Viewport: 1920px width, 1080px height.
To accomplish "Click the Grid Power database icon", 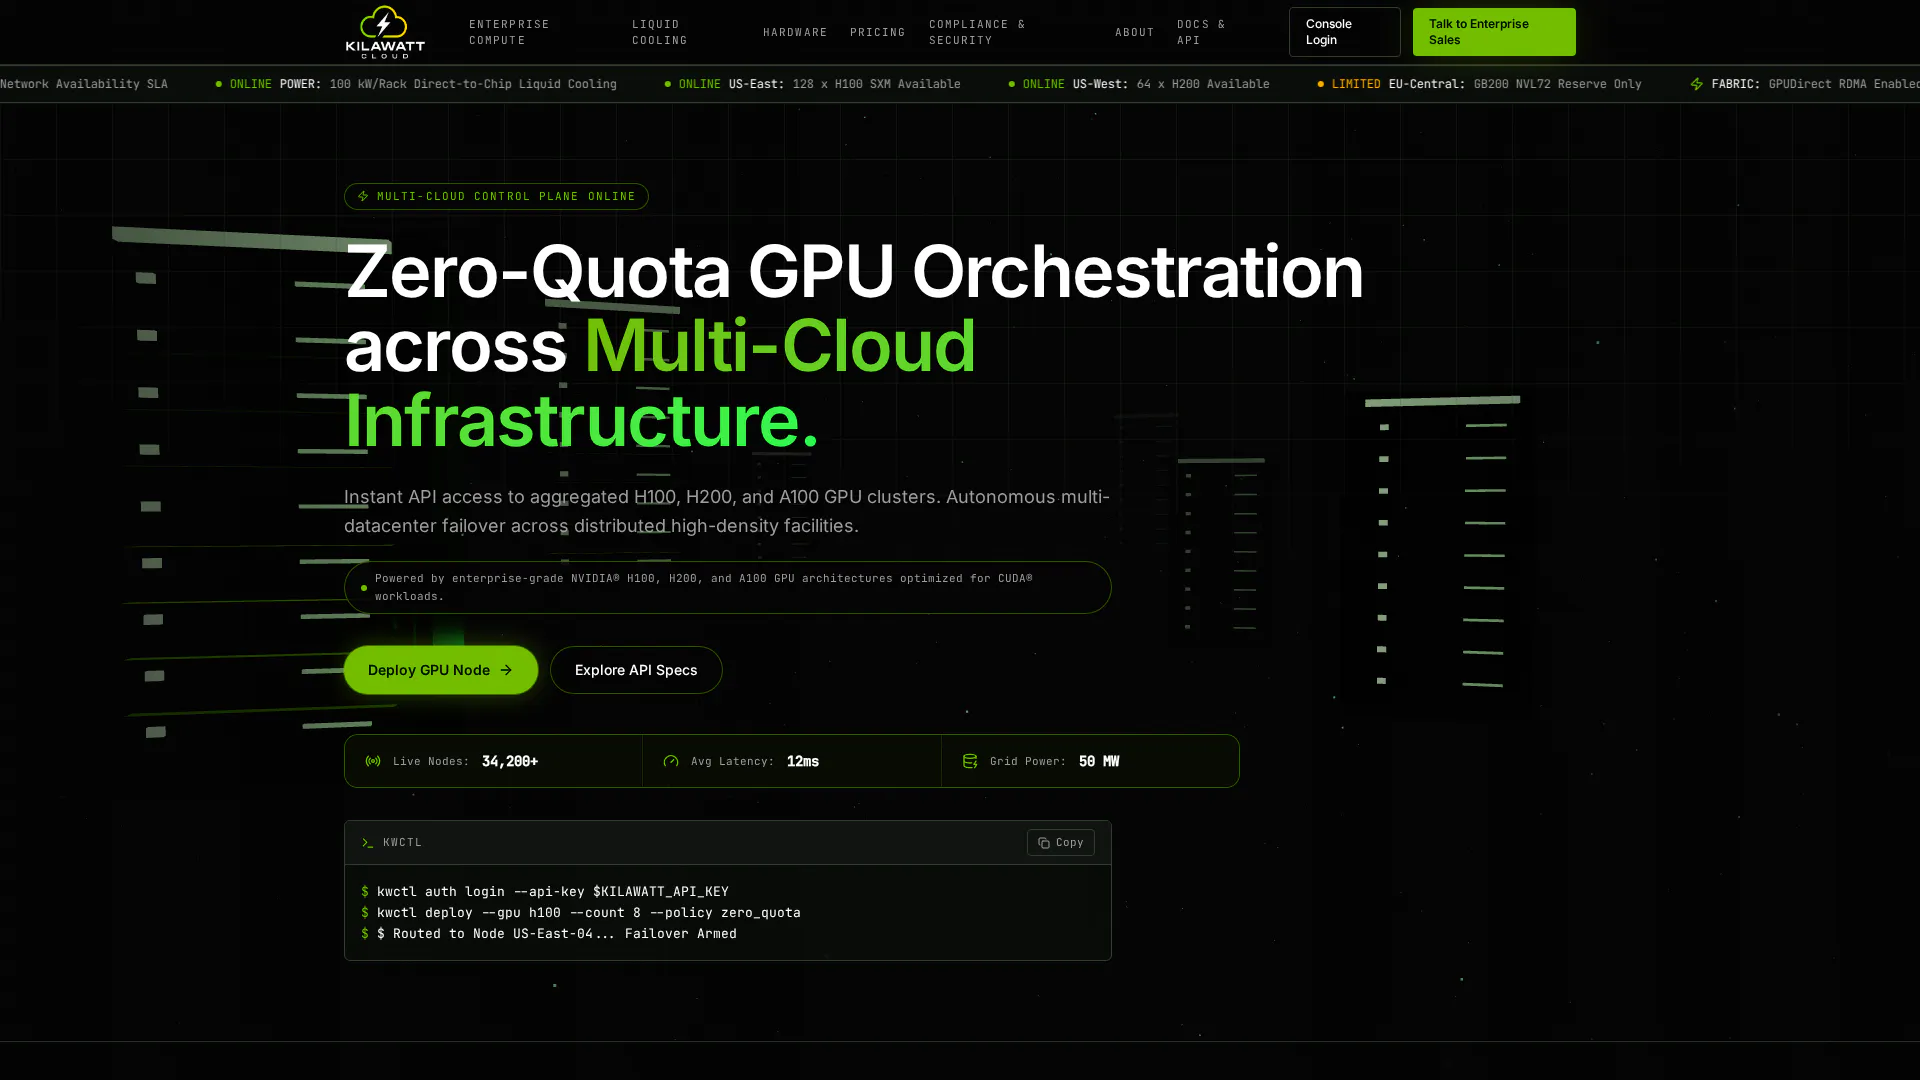I will (x=969, y=761).
